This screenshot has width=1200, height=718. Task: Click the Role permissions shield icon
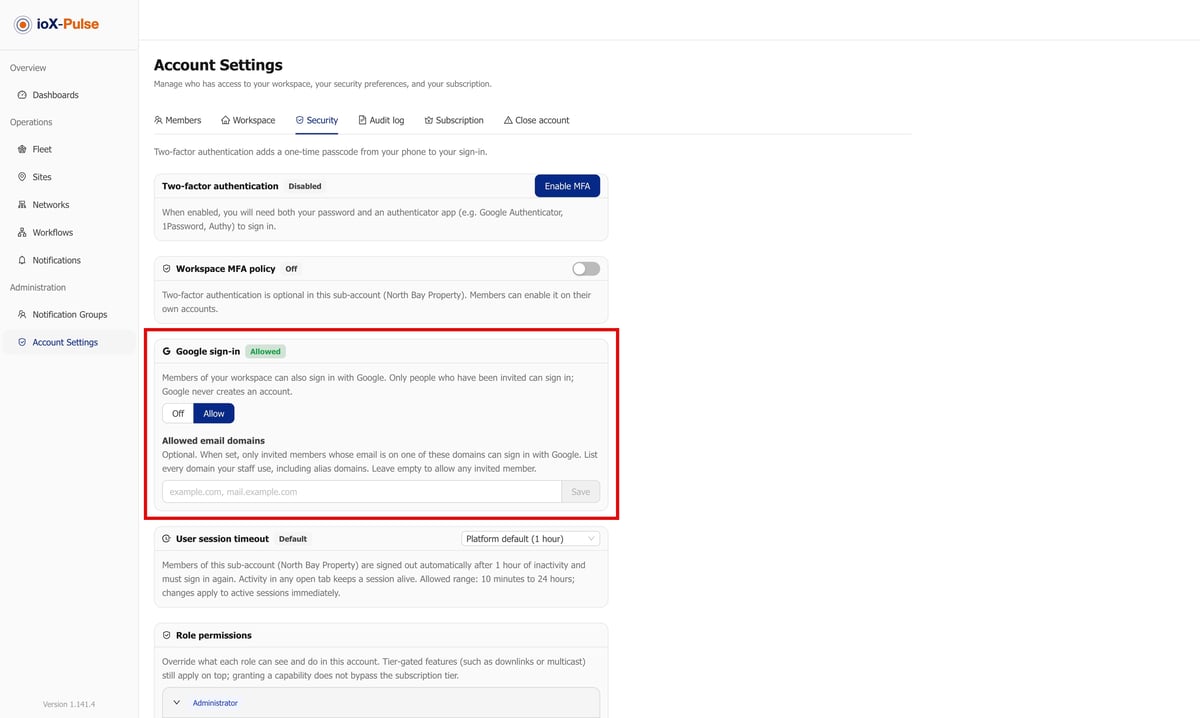pos(166,635)
